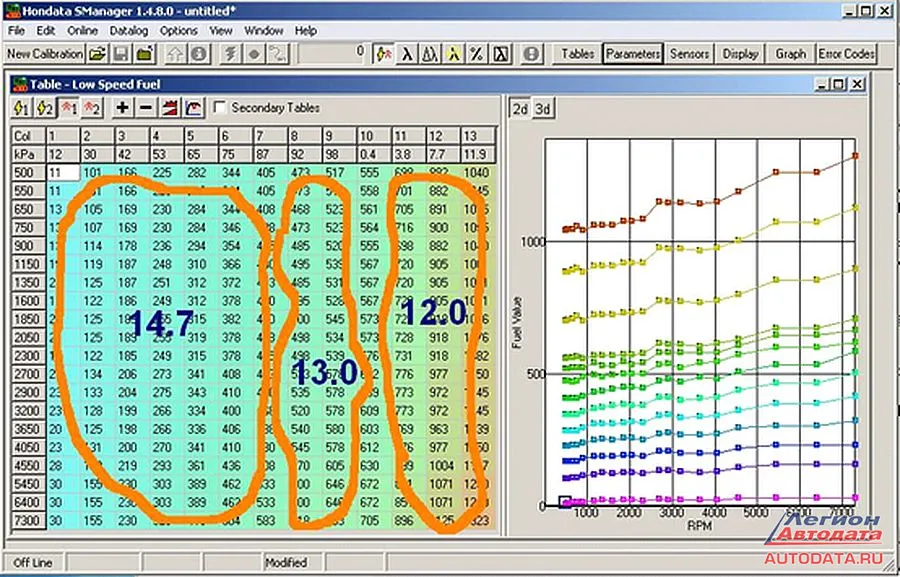
Task: Click the greyed info circle next to upload arrow
Action: click(x=198, y=54)
